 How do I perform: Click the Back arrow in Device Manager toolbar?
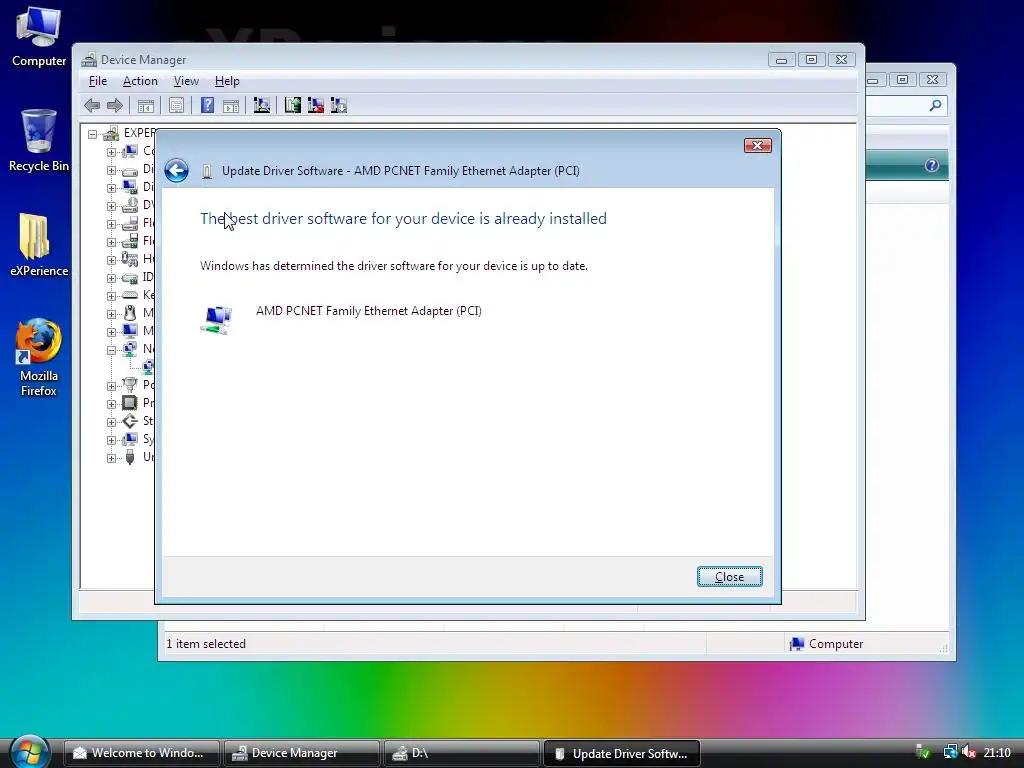click(92, 105)
